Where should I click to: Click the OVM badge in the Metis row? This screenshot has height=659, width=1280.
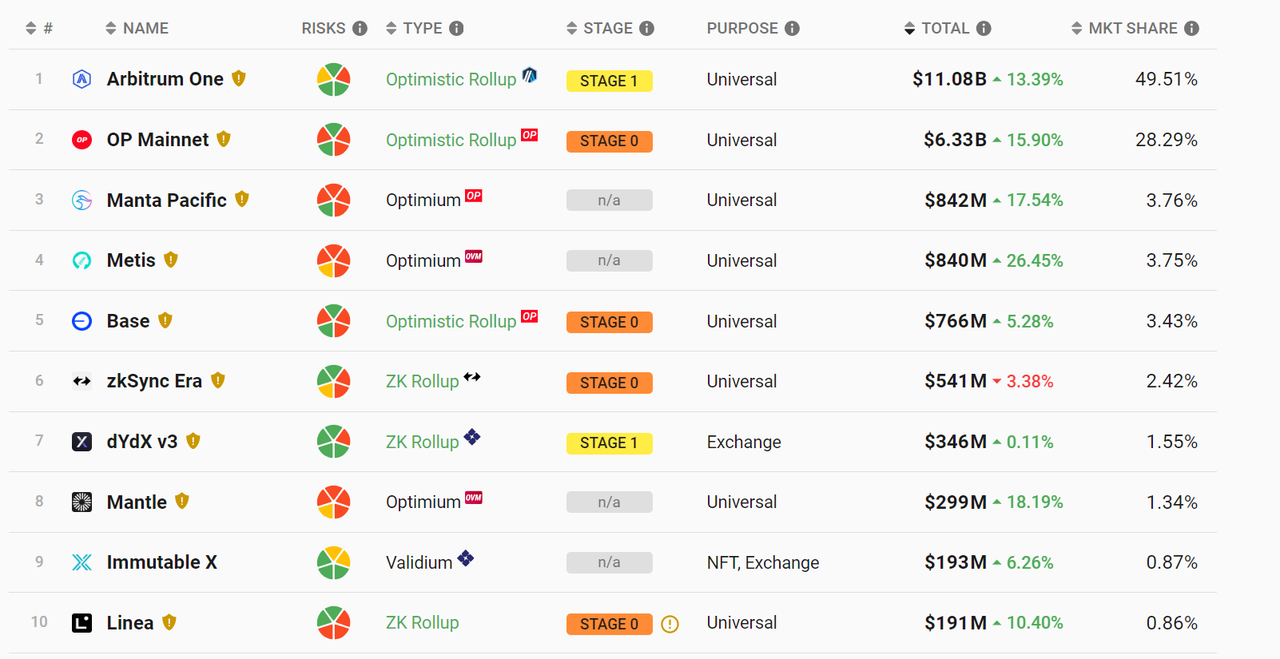click(x=474, y=257)
